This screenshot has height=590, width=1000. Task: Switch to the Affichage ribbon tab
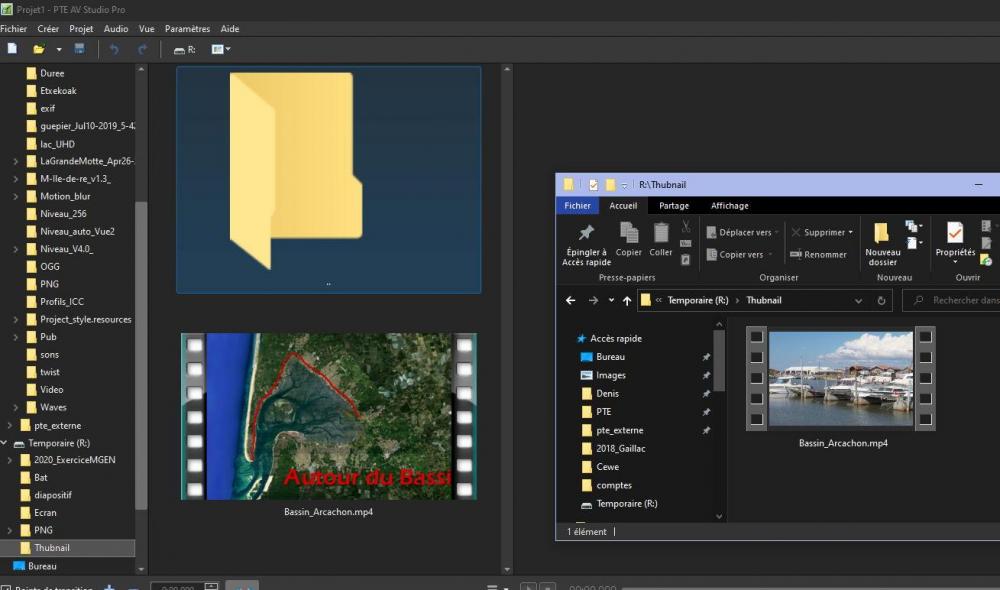(729, 206)
